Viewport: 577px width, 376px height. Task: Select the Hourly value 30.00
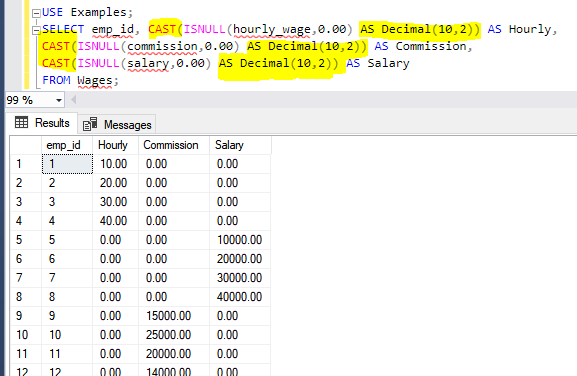click(x=116, y=202)
